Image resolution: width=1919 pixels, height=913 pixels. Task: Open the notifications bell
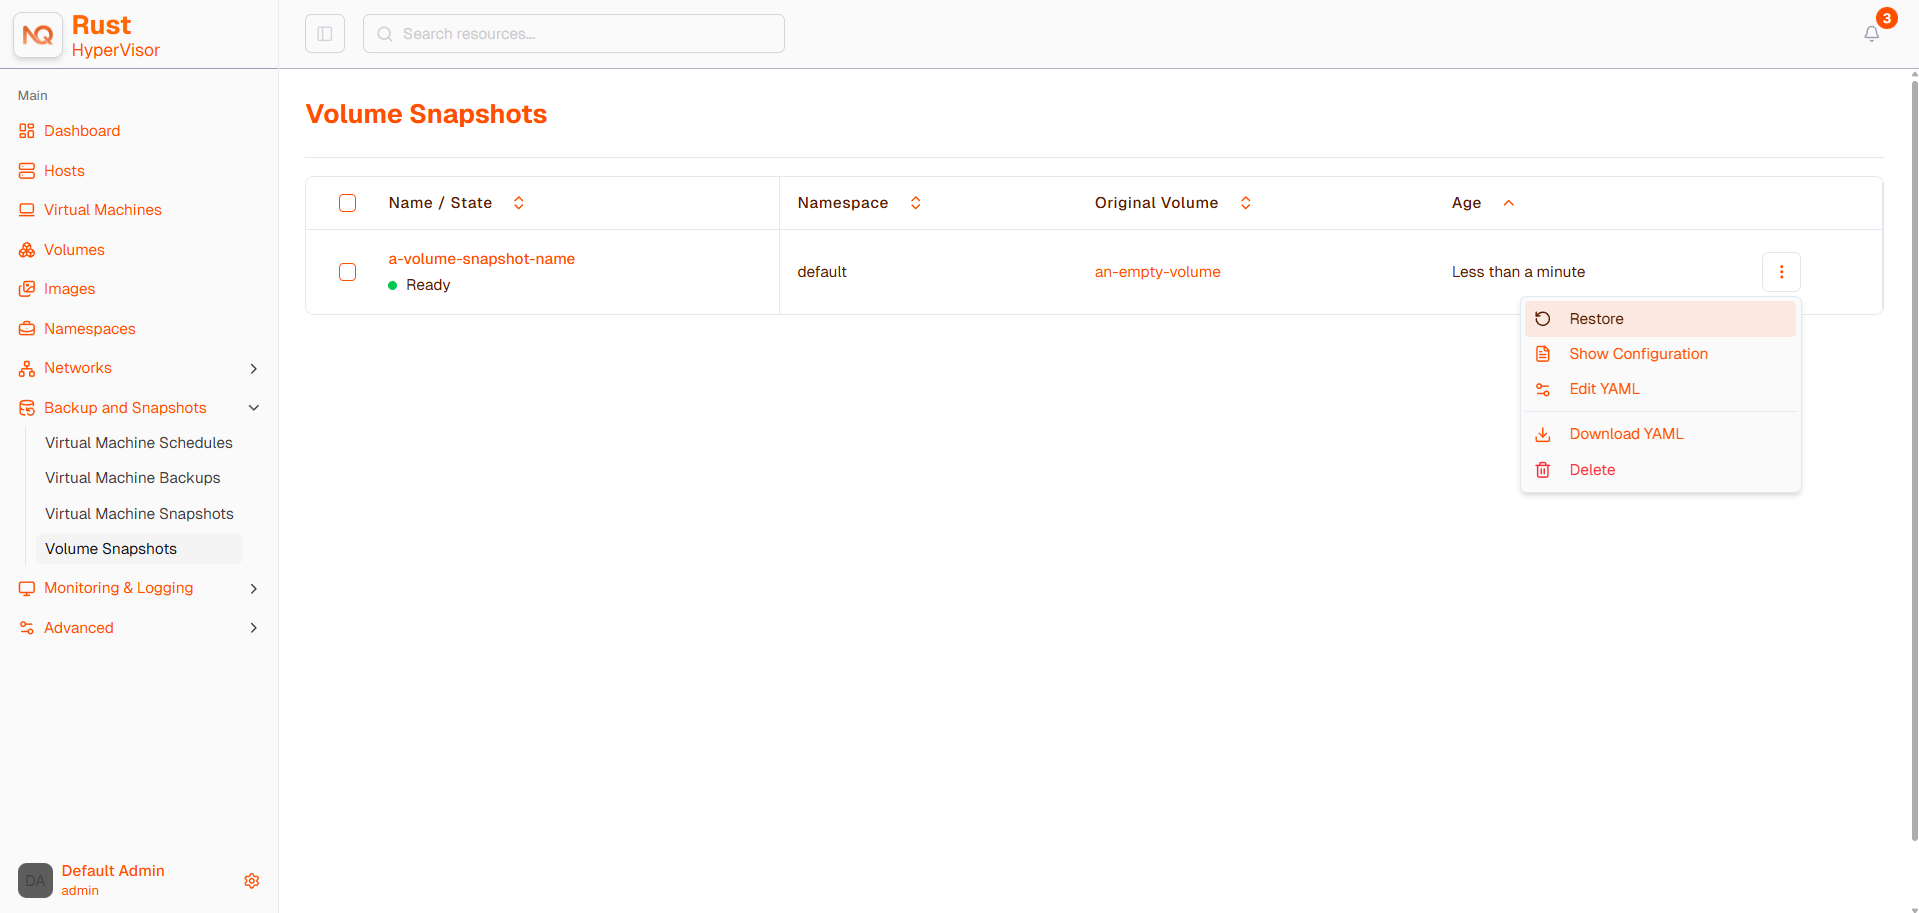coord(1871,34)
